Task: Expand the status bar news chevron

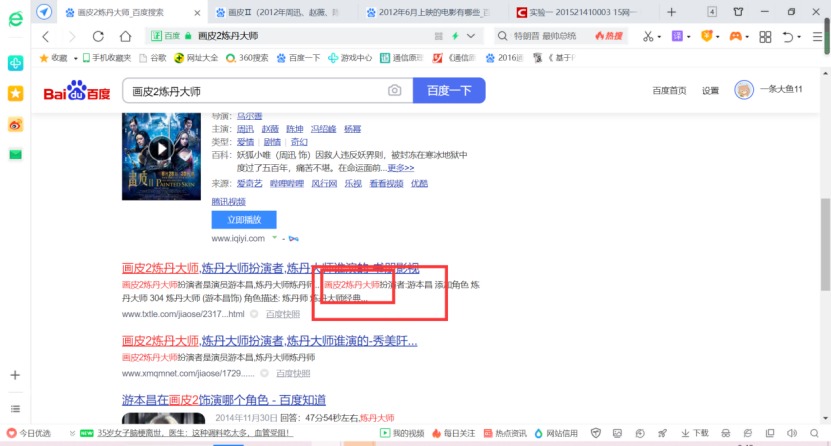Action: 72,433
